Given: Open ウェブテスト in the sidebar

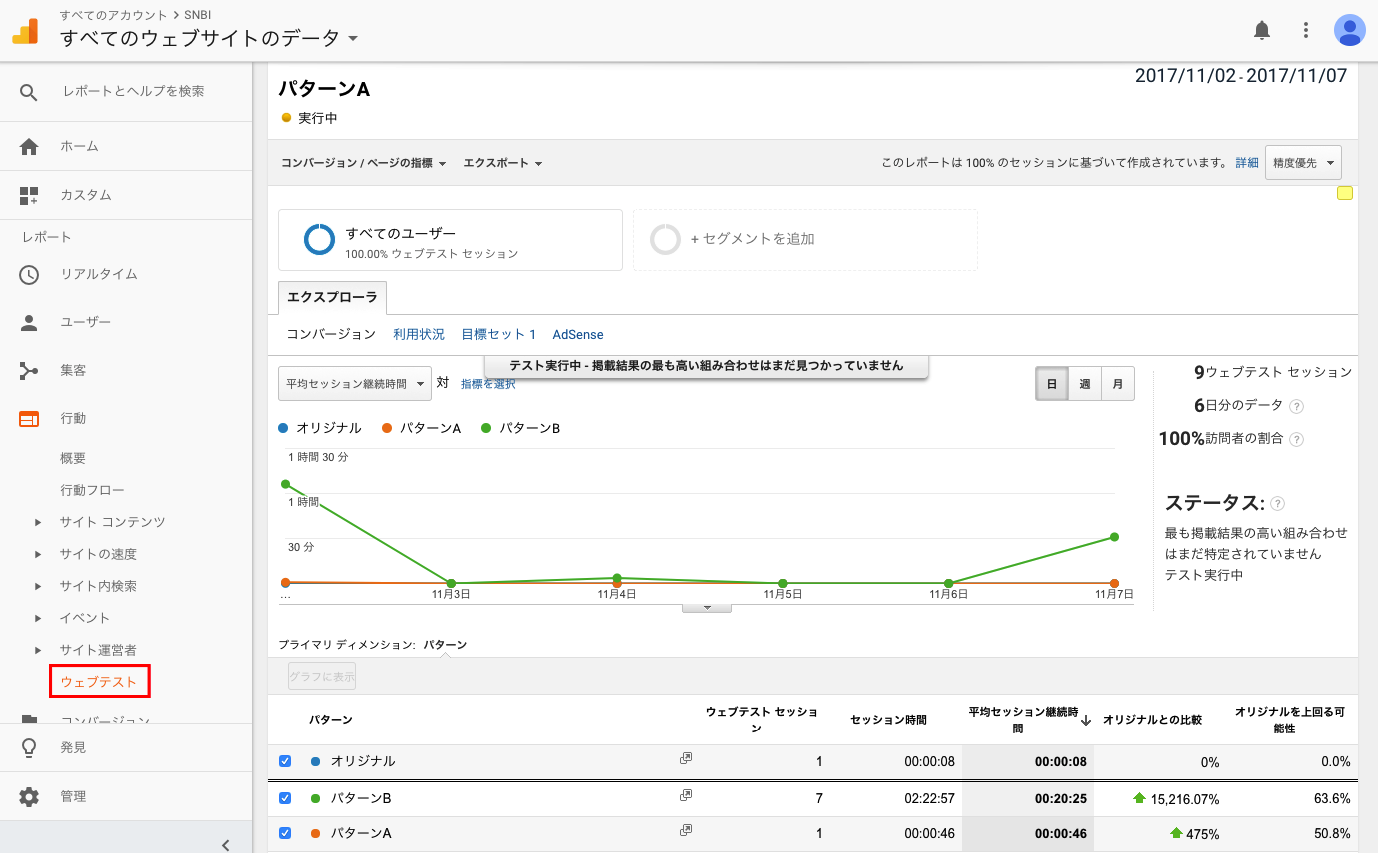Looking at the screenshot, I should (99, 682).
